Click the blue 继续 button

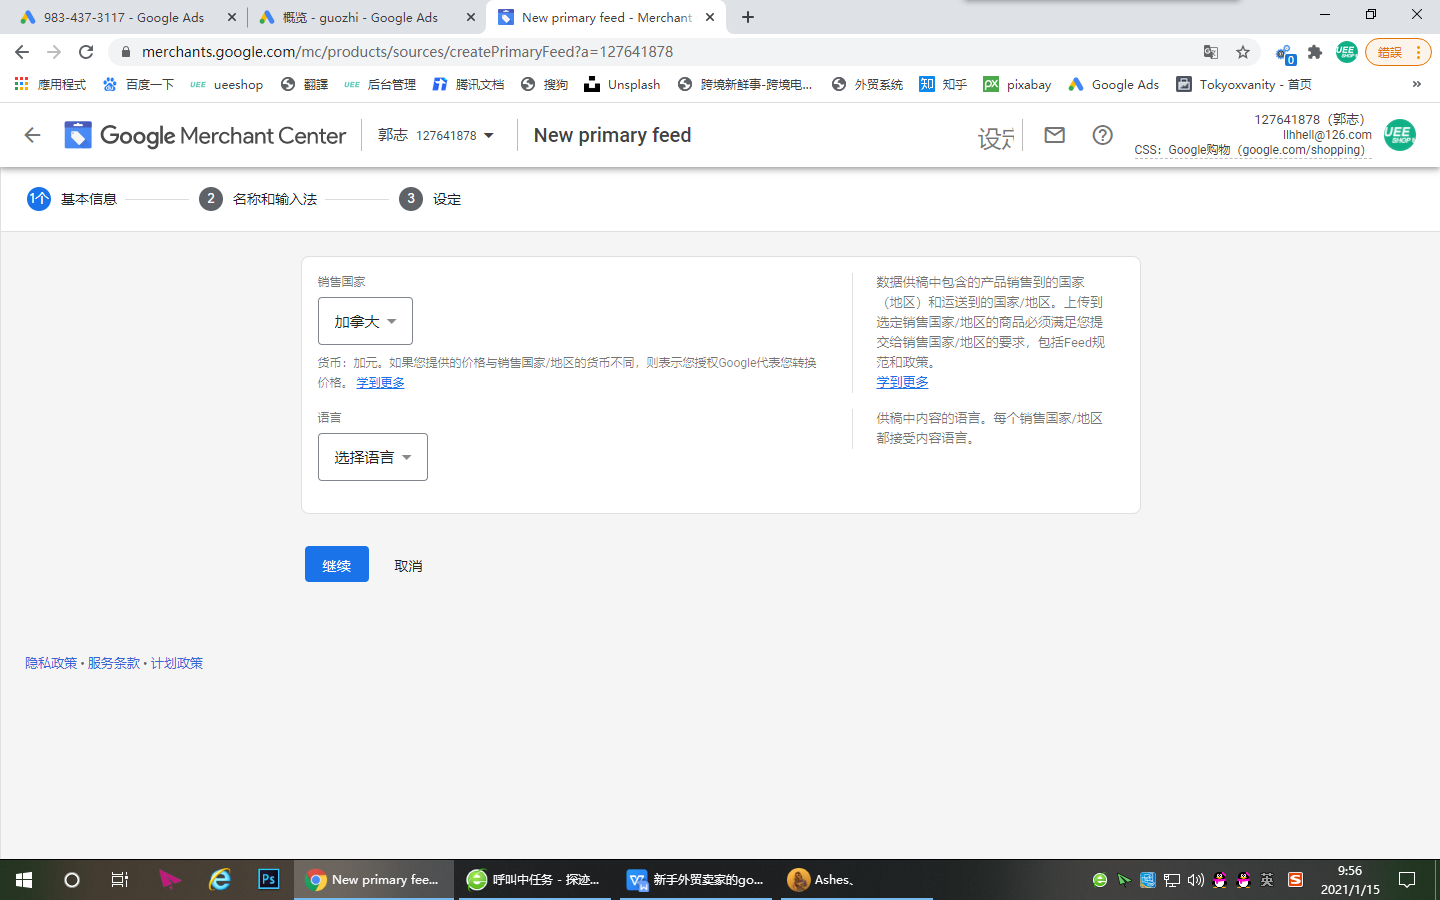tap(336, 565)
